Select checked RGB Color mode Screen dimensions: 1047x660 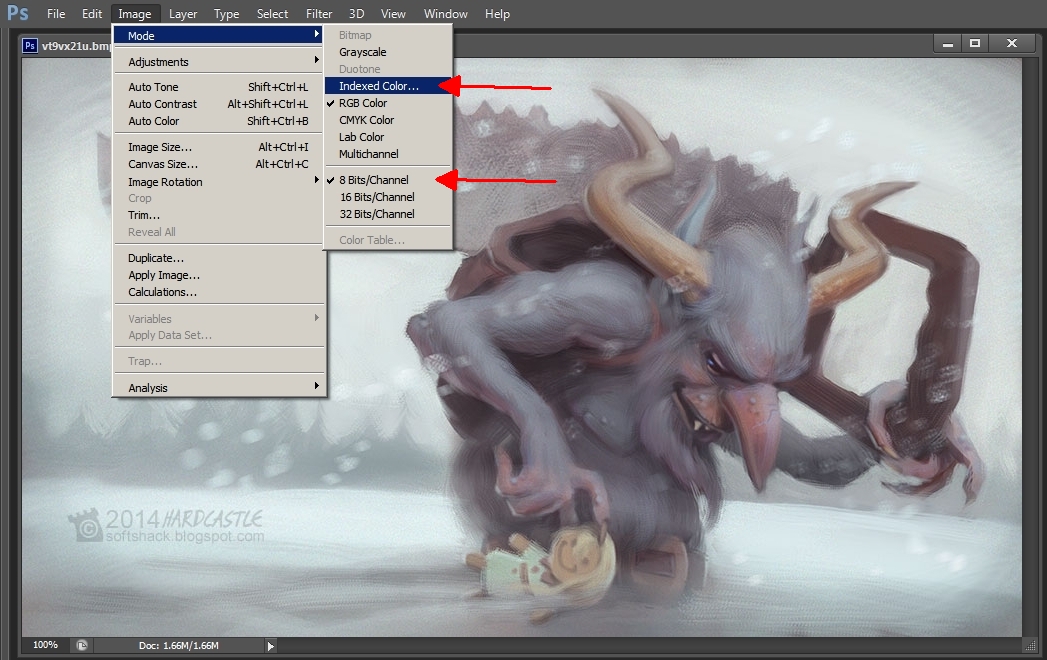(x=388, y=103)
